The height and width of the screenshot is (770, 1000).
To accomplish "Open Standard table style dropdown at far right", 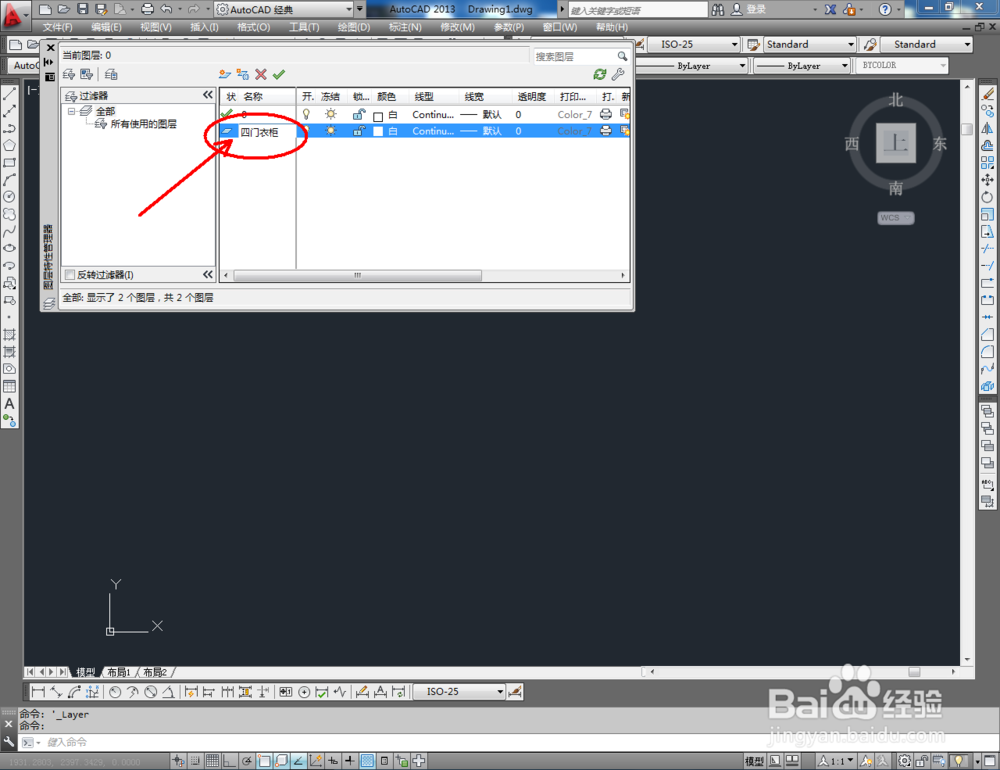I will point(967,44).
